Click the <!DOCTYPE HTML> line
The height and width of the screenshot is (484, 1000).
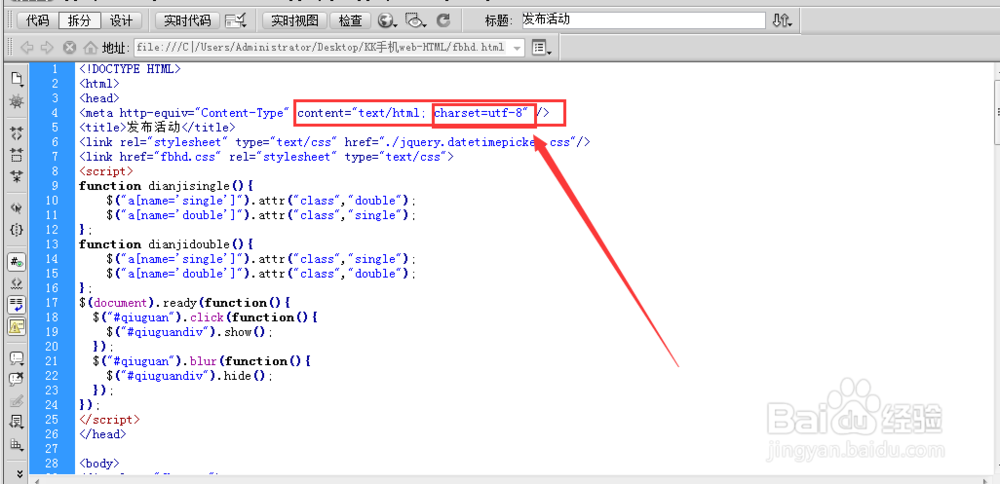130,69
